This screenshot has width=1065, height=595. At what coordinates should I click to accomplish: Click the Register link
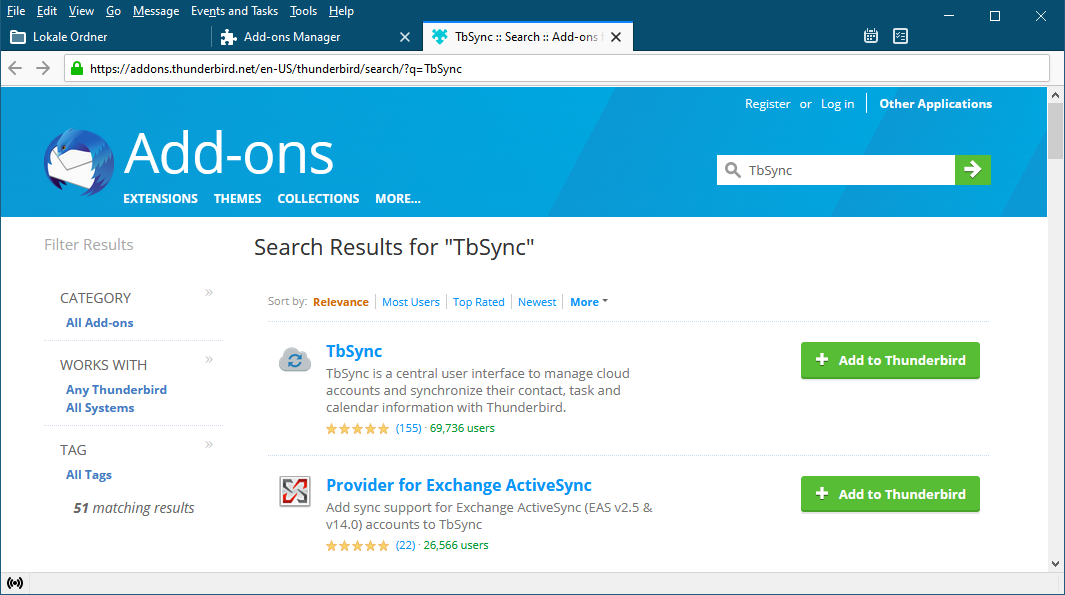point(768,104)
